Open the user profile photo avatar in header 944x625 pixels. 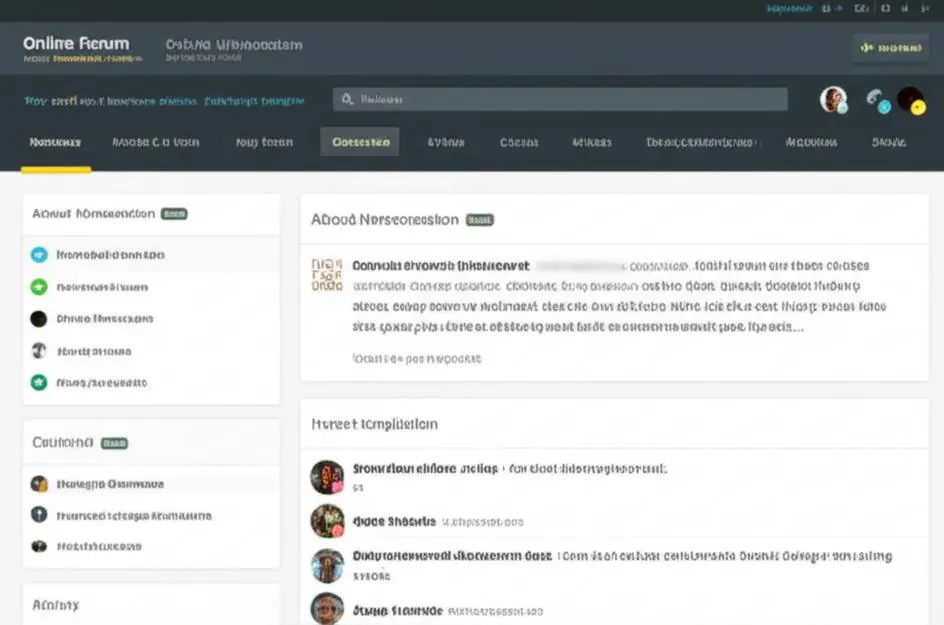click(x=833, y=99)
